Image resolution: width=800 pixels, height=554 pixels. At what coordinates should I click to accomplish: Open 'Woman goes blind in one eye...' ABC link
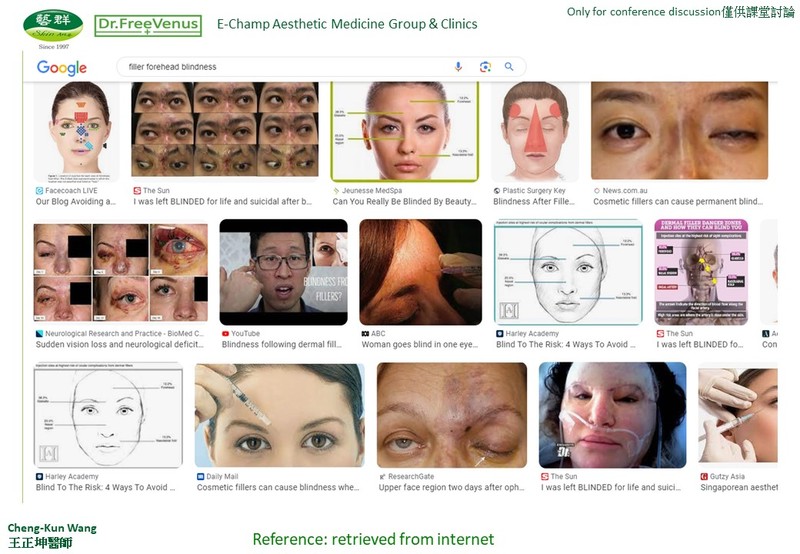click(x=420, y=344)
